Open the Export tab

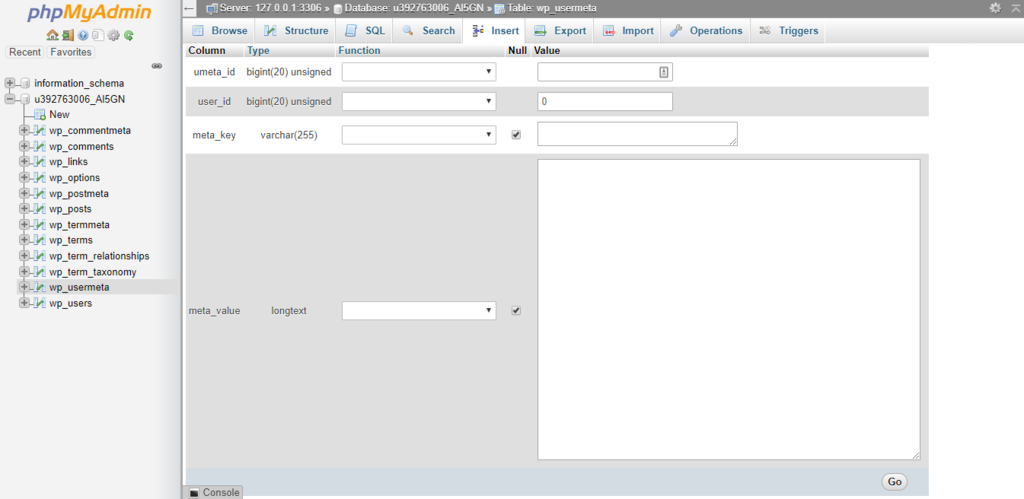pyautogui.click(x=560, y=31)
